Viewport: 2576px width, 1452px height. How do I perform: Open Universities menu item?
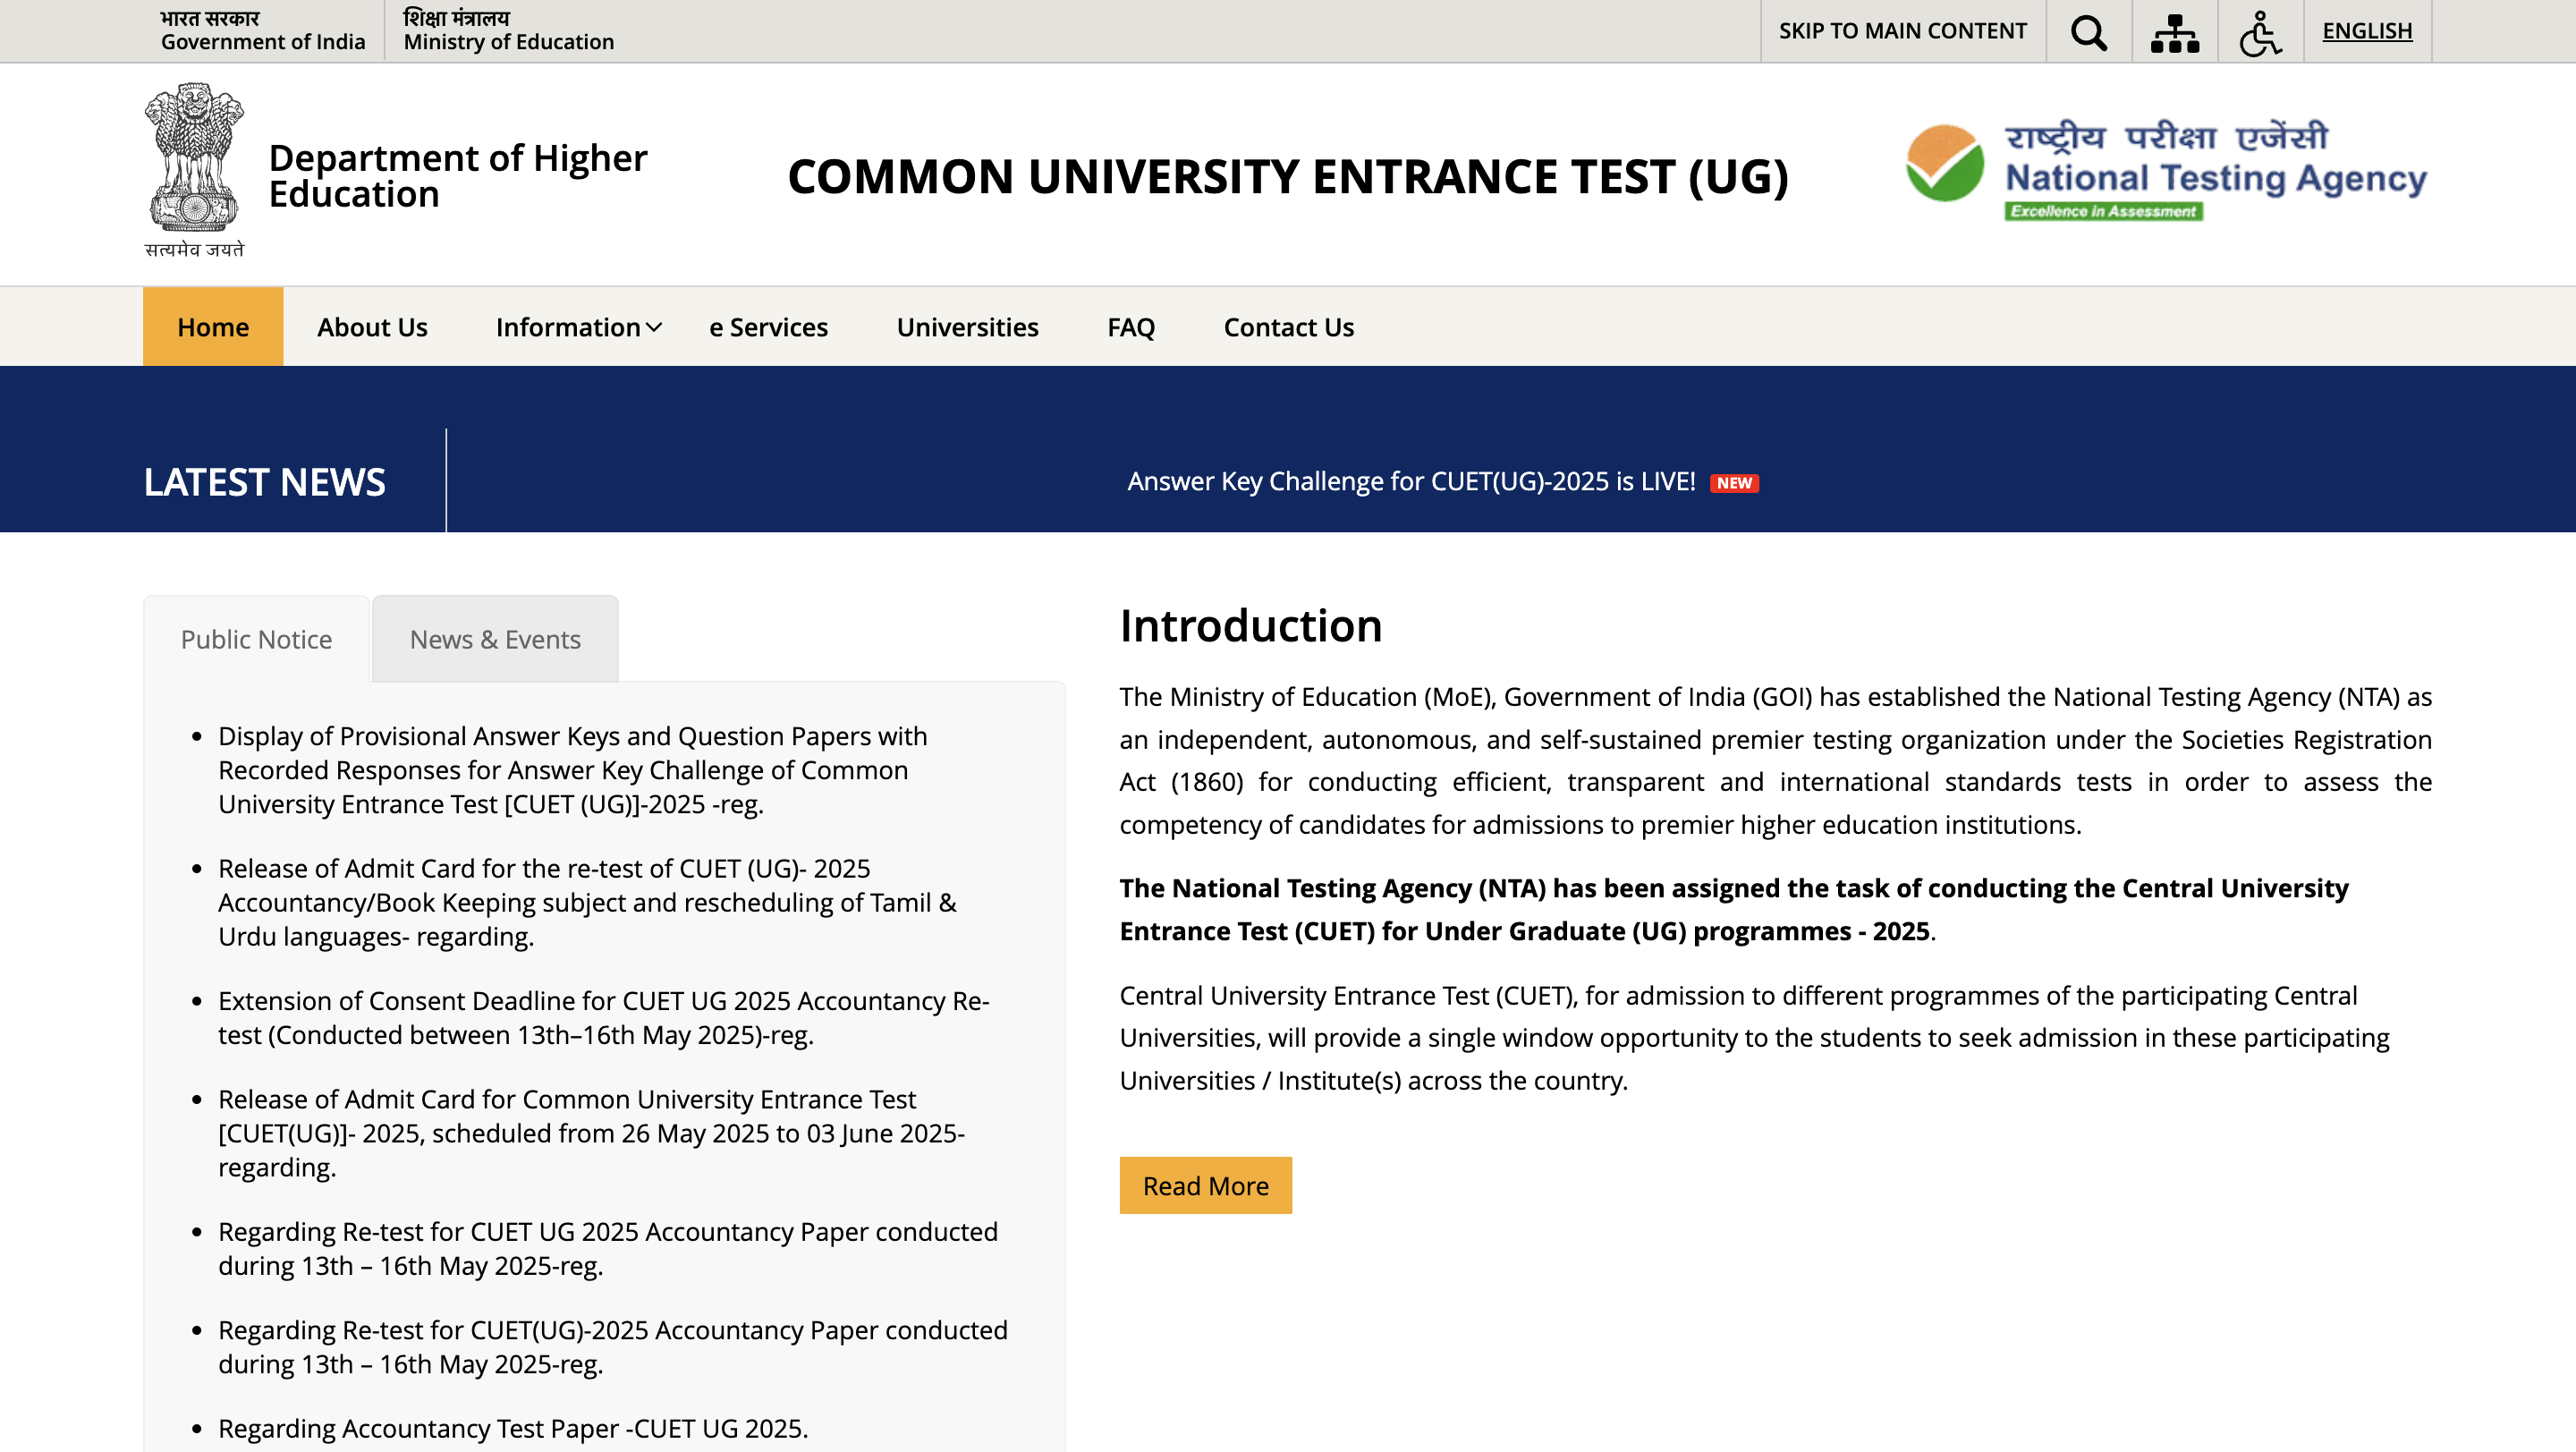pyautogui.click(x=967, y=327)
